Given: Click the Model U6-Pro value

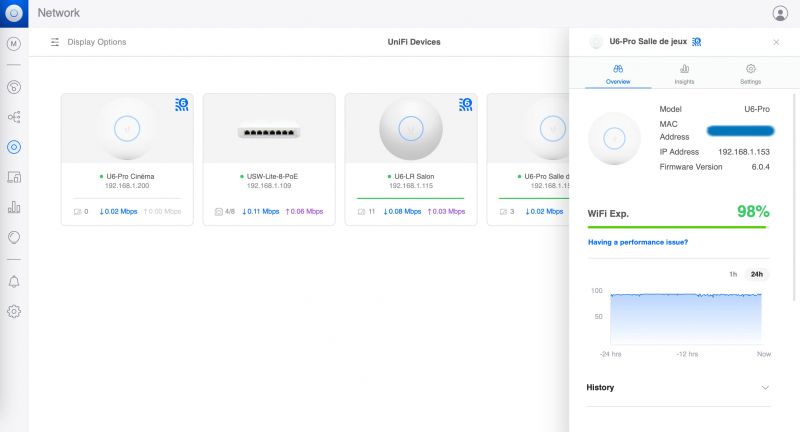Looking at the screenshot, I should (757, 109).
